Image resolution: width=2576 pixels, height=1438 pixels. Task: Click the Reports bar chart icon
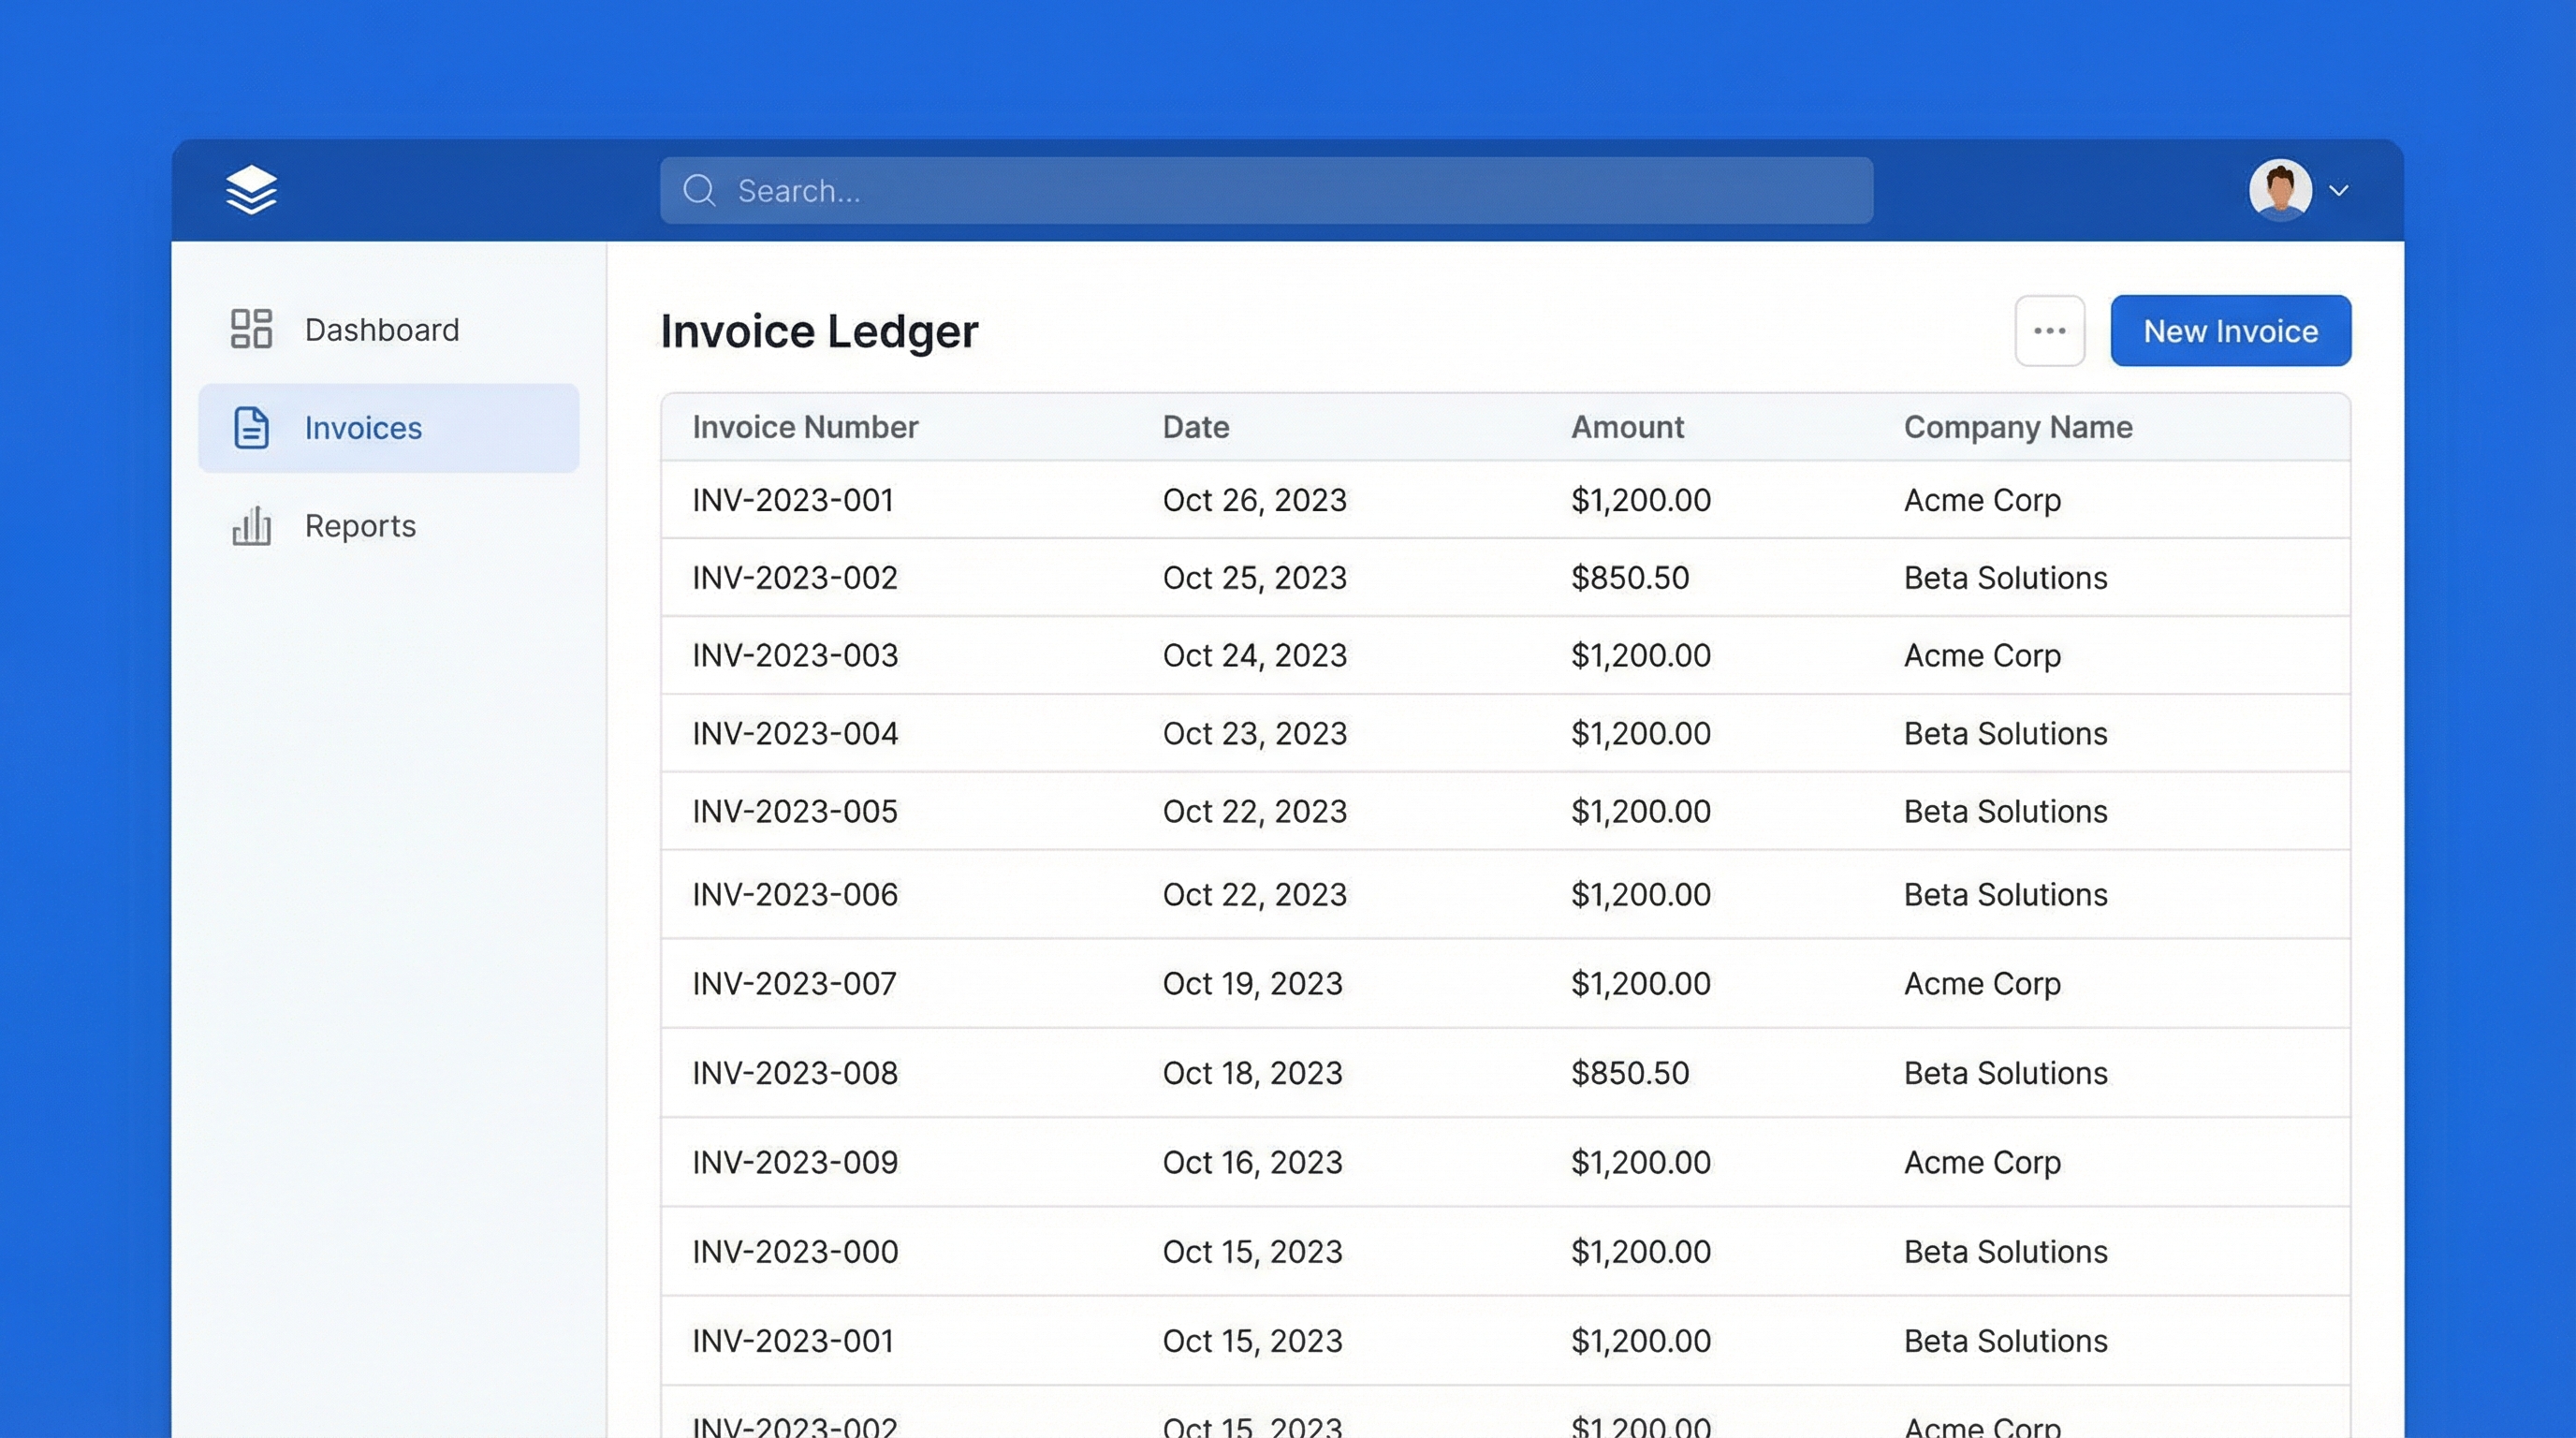[x=251, y=526]
